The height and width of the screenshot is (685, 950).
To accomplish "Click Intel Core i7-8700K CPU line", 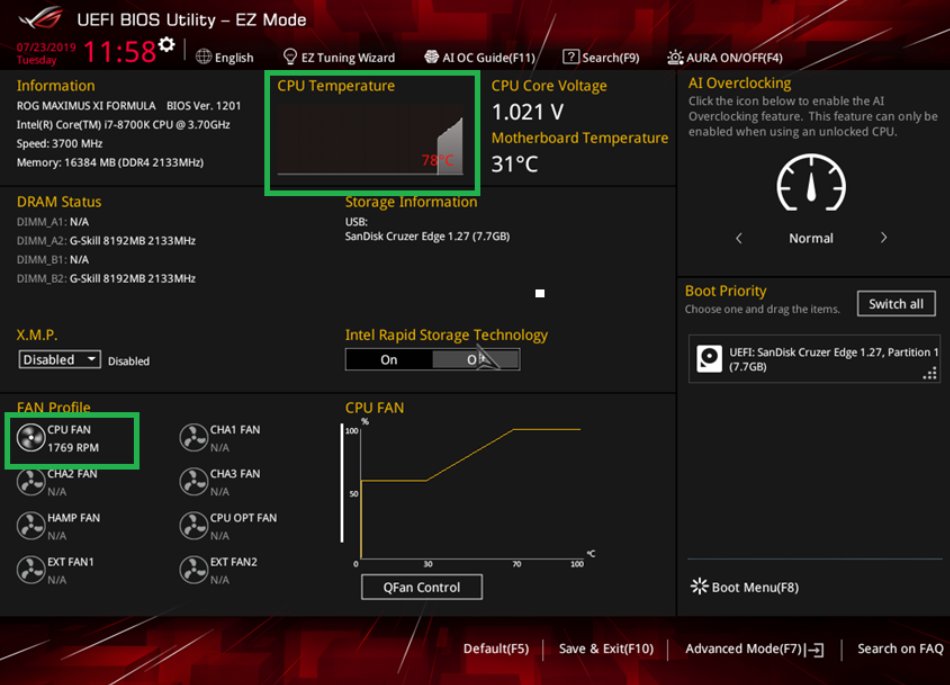I will coord(123,125).
